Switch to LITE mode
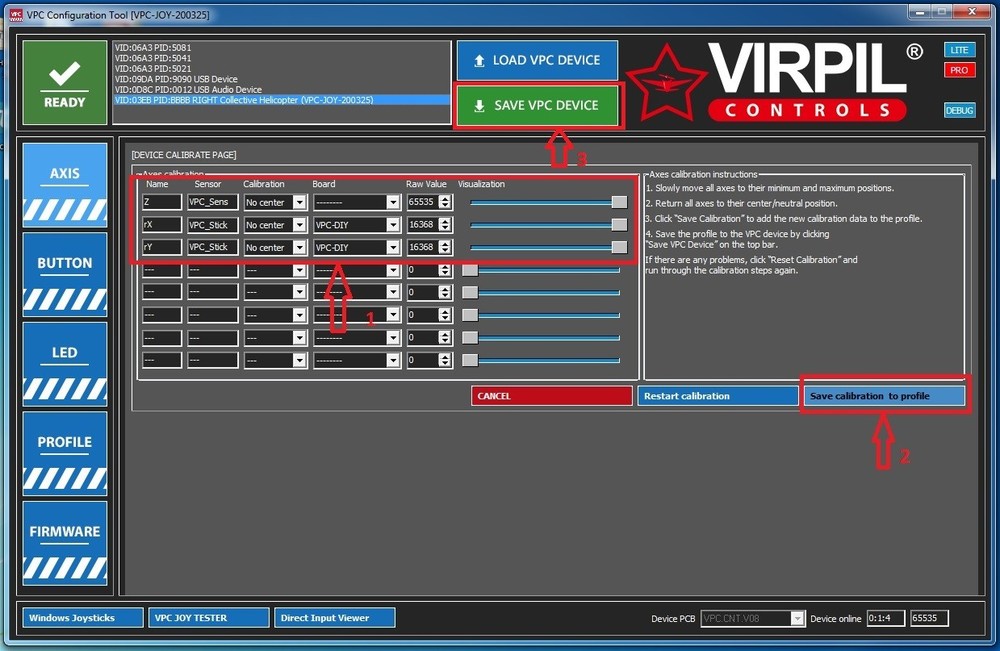 (959, 50)
